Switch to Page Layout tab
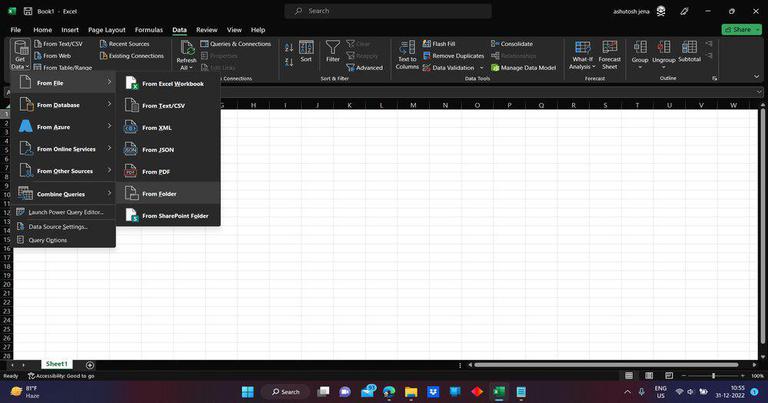The width and height of the screenshot is (768, 403). (x=107, y=30)
